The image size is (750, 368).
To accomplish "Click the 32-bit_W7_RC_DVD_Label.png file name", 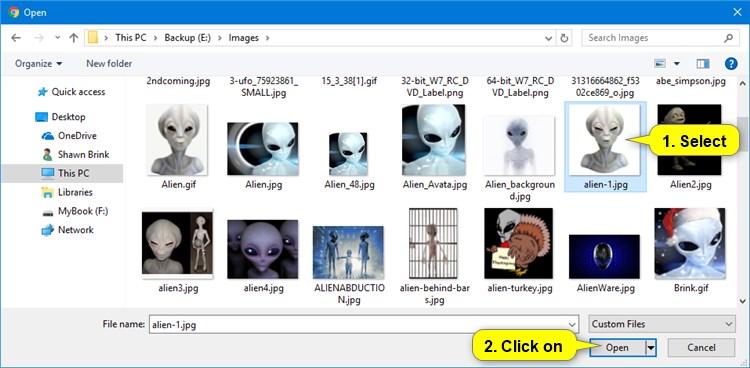I will click(435, 87).
